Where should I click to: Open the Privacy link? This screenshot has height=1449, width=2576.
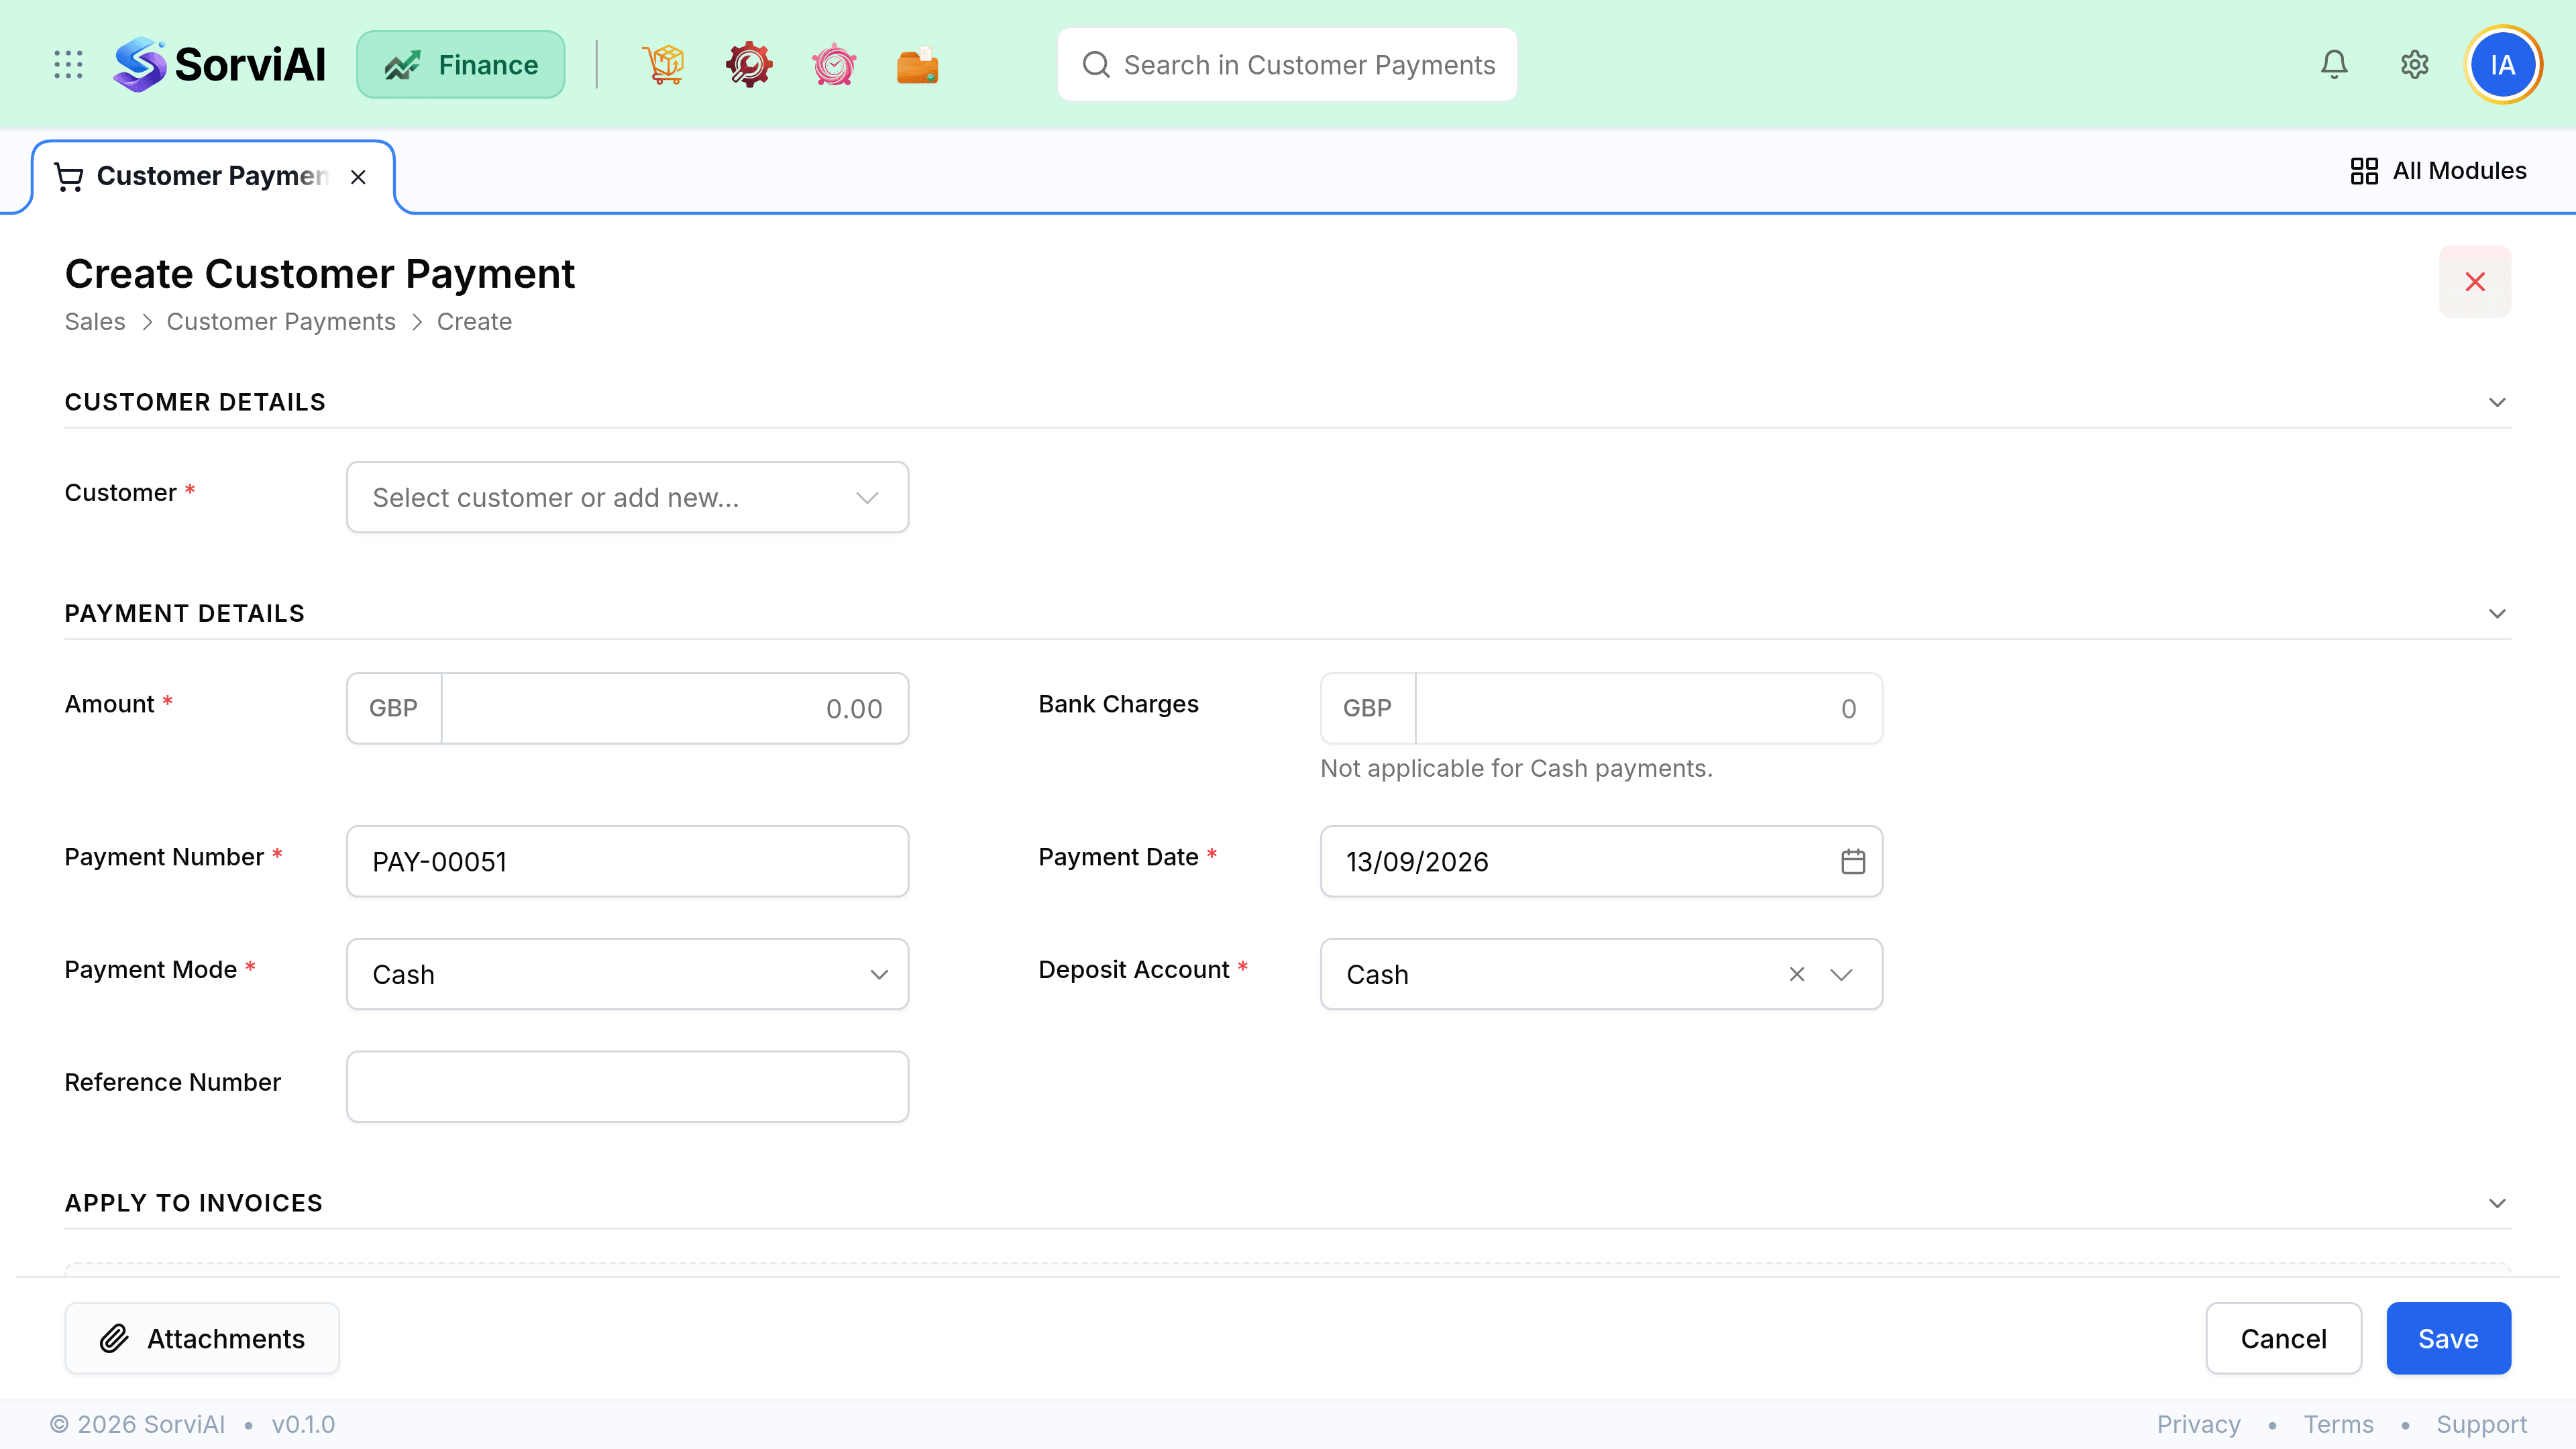2198,1424
